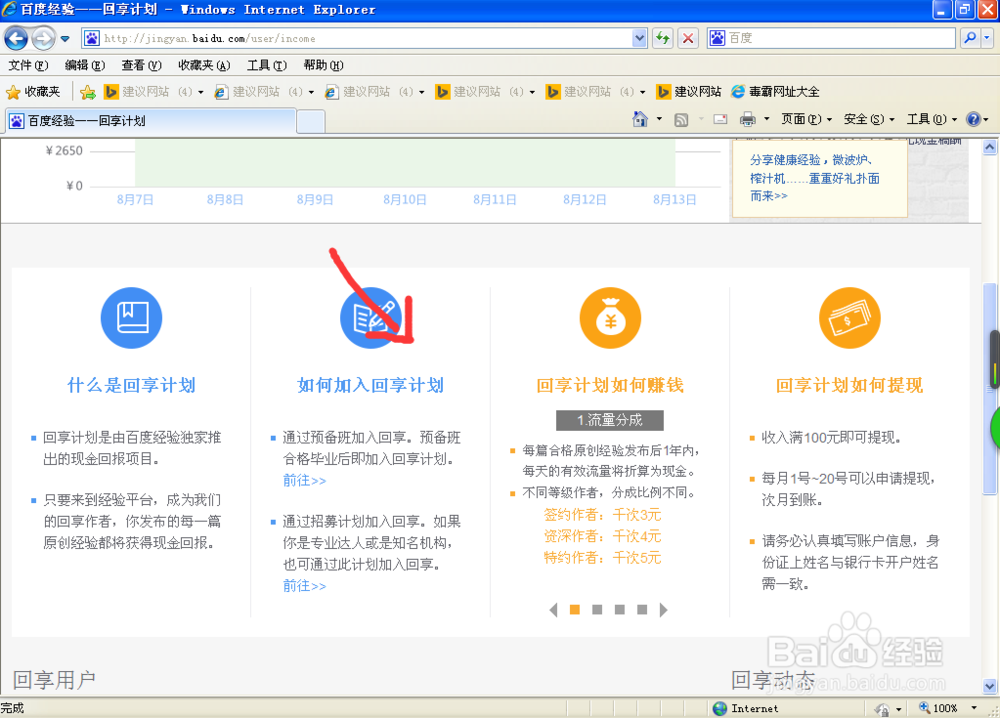Open the 收藏夹(A) menu
Image resolution: width=1000 pixels, height=718 pixels.
click(x=204, y=65)
